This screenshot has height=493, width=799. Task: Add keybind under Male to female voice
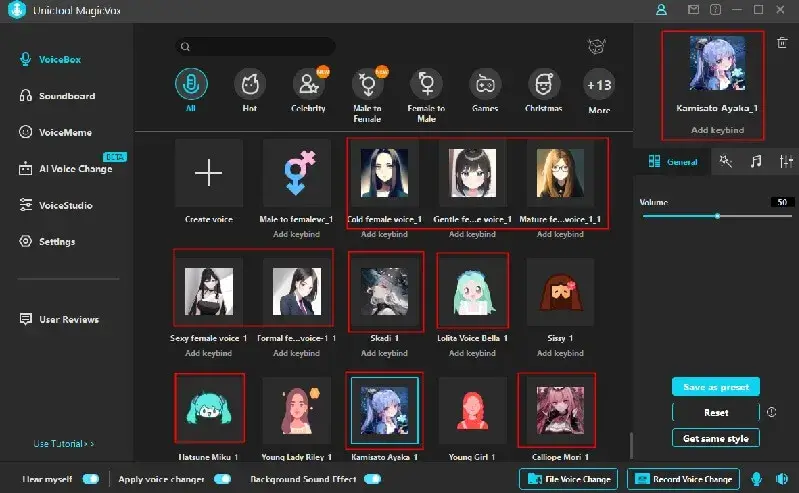coord(297,234)
